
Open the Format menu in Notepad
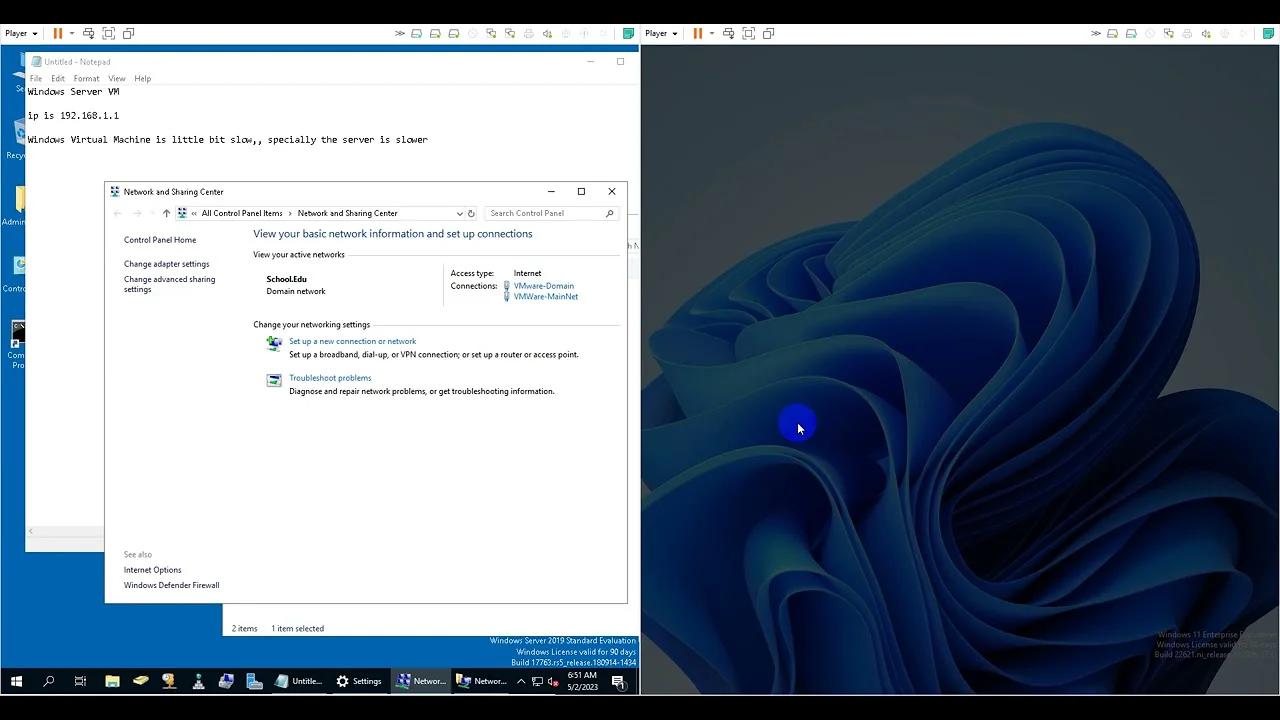[x=86, y=78]
